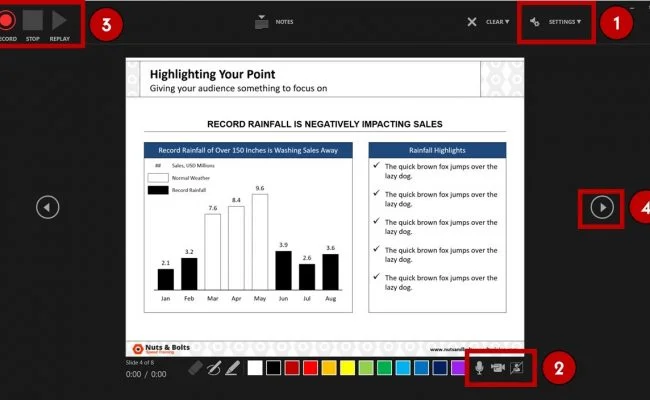Viewport: 650px width, 400px height.
Task: Expand the Clear dropdown
Action: [x=497, y=22]
